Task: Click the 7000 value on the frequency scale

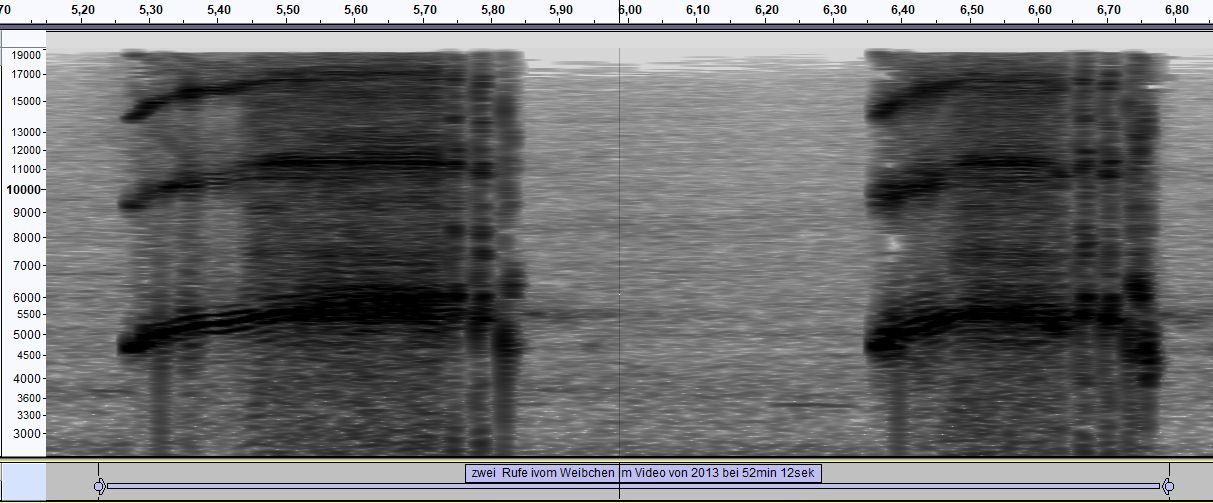Action: (x=27, y=266)
